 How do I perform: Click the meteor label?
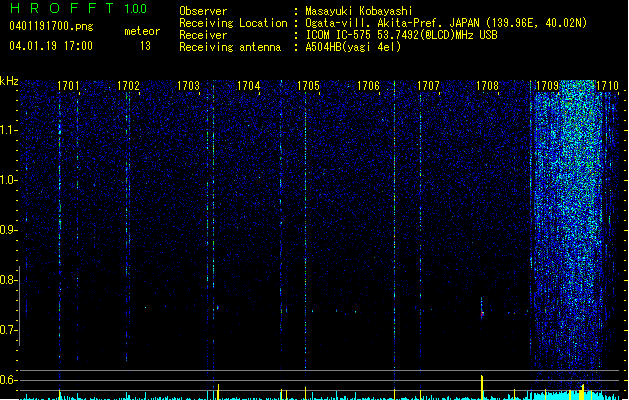(x=142, y=31)
